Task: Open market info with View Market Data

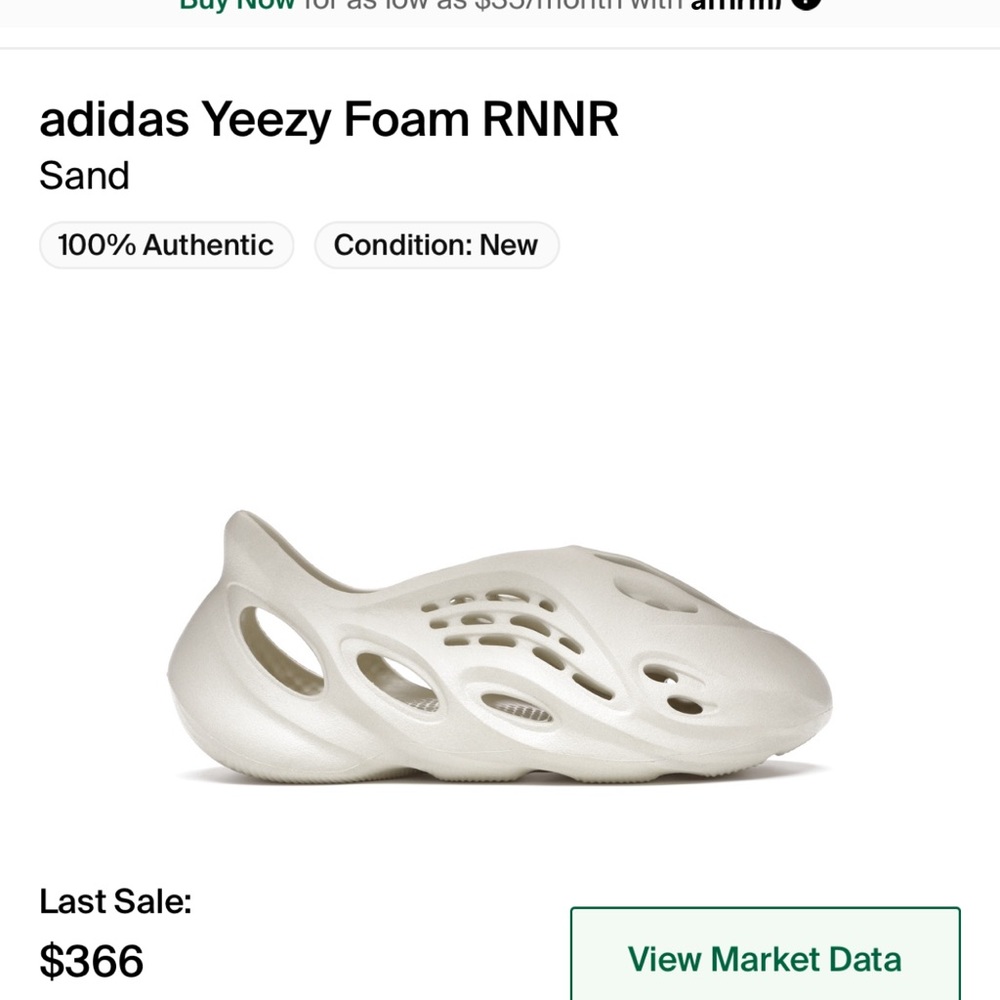Action: pos(766,960)
